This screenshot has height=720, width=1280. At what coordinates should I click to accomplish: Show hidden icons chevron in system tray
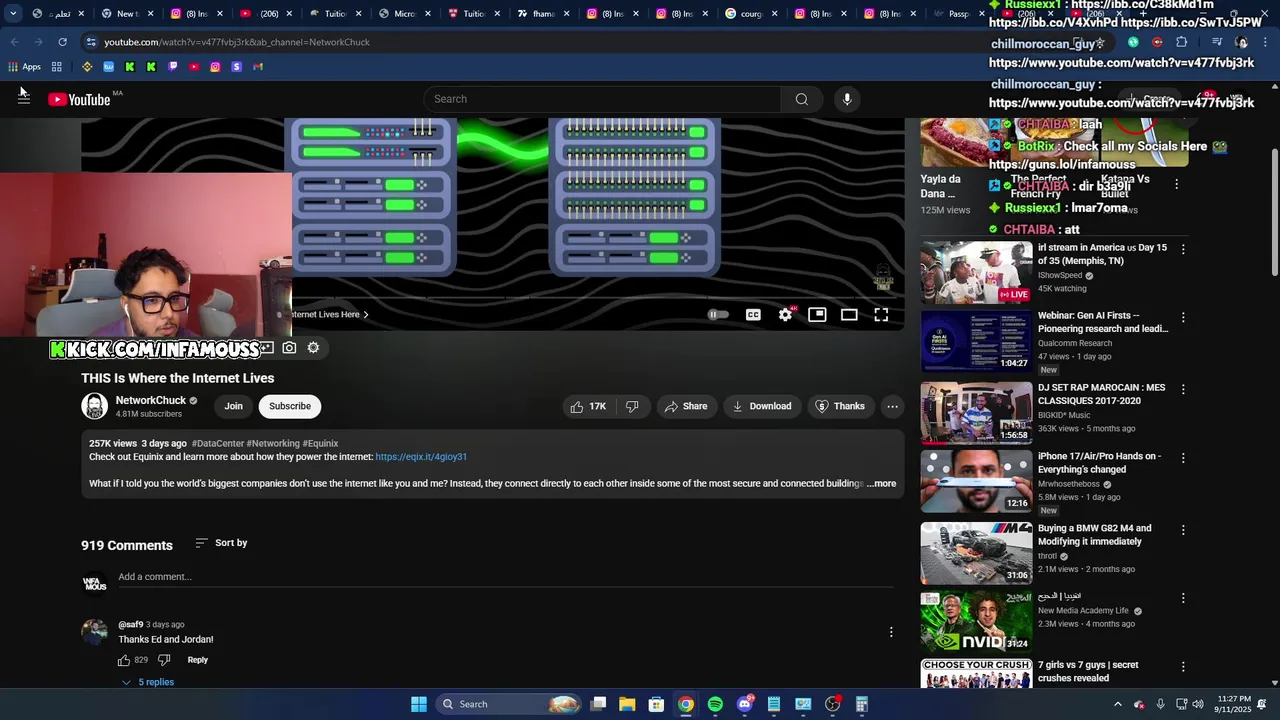(x=1118, y=704)
